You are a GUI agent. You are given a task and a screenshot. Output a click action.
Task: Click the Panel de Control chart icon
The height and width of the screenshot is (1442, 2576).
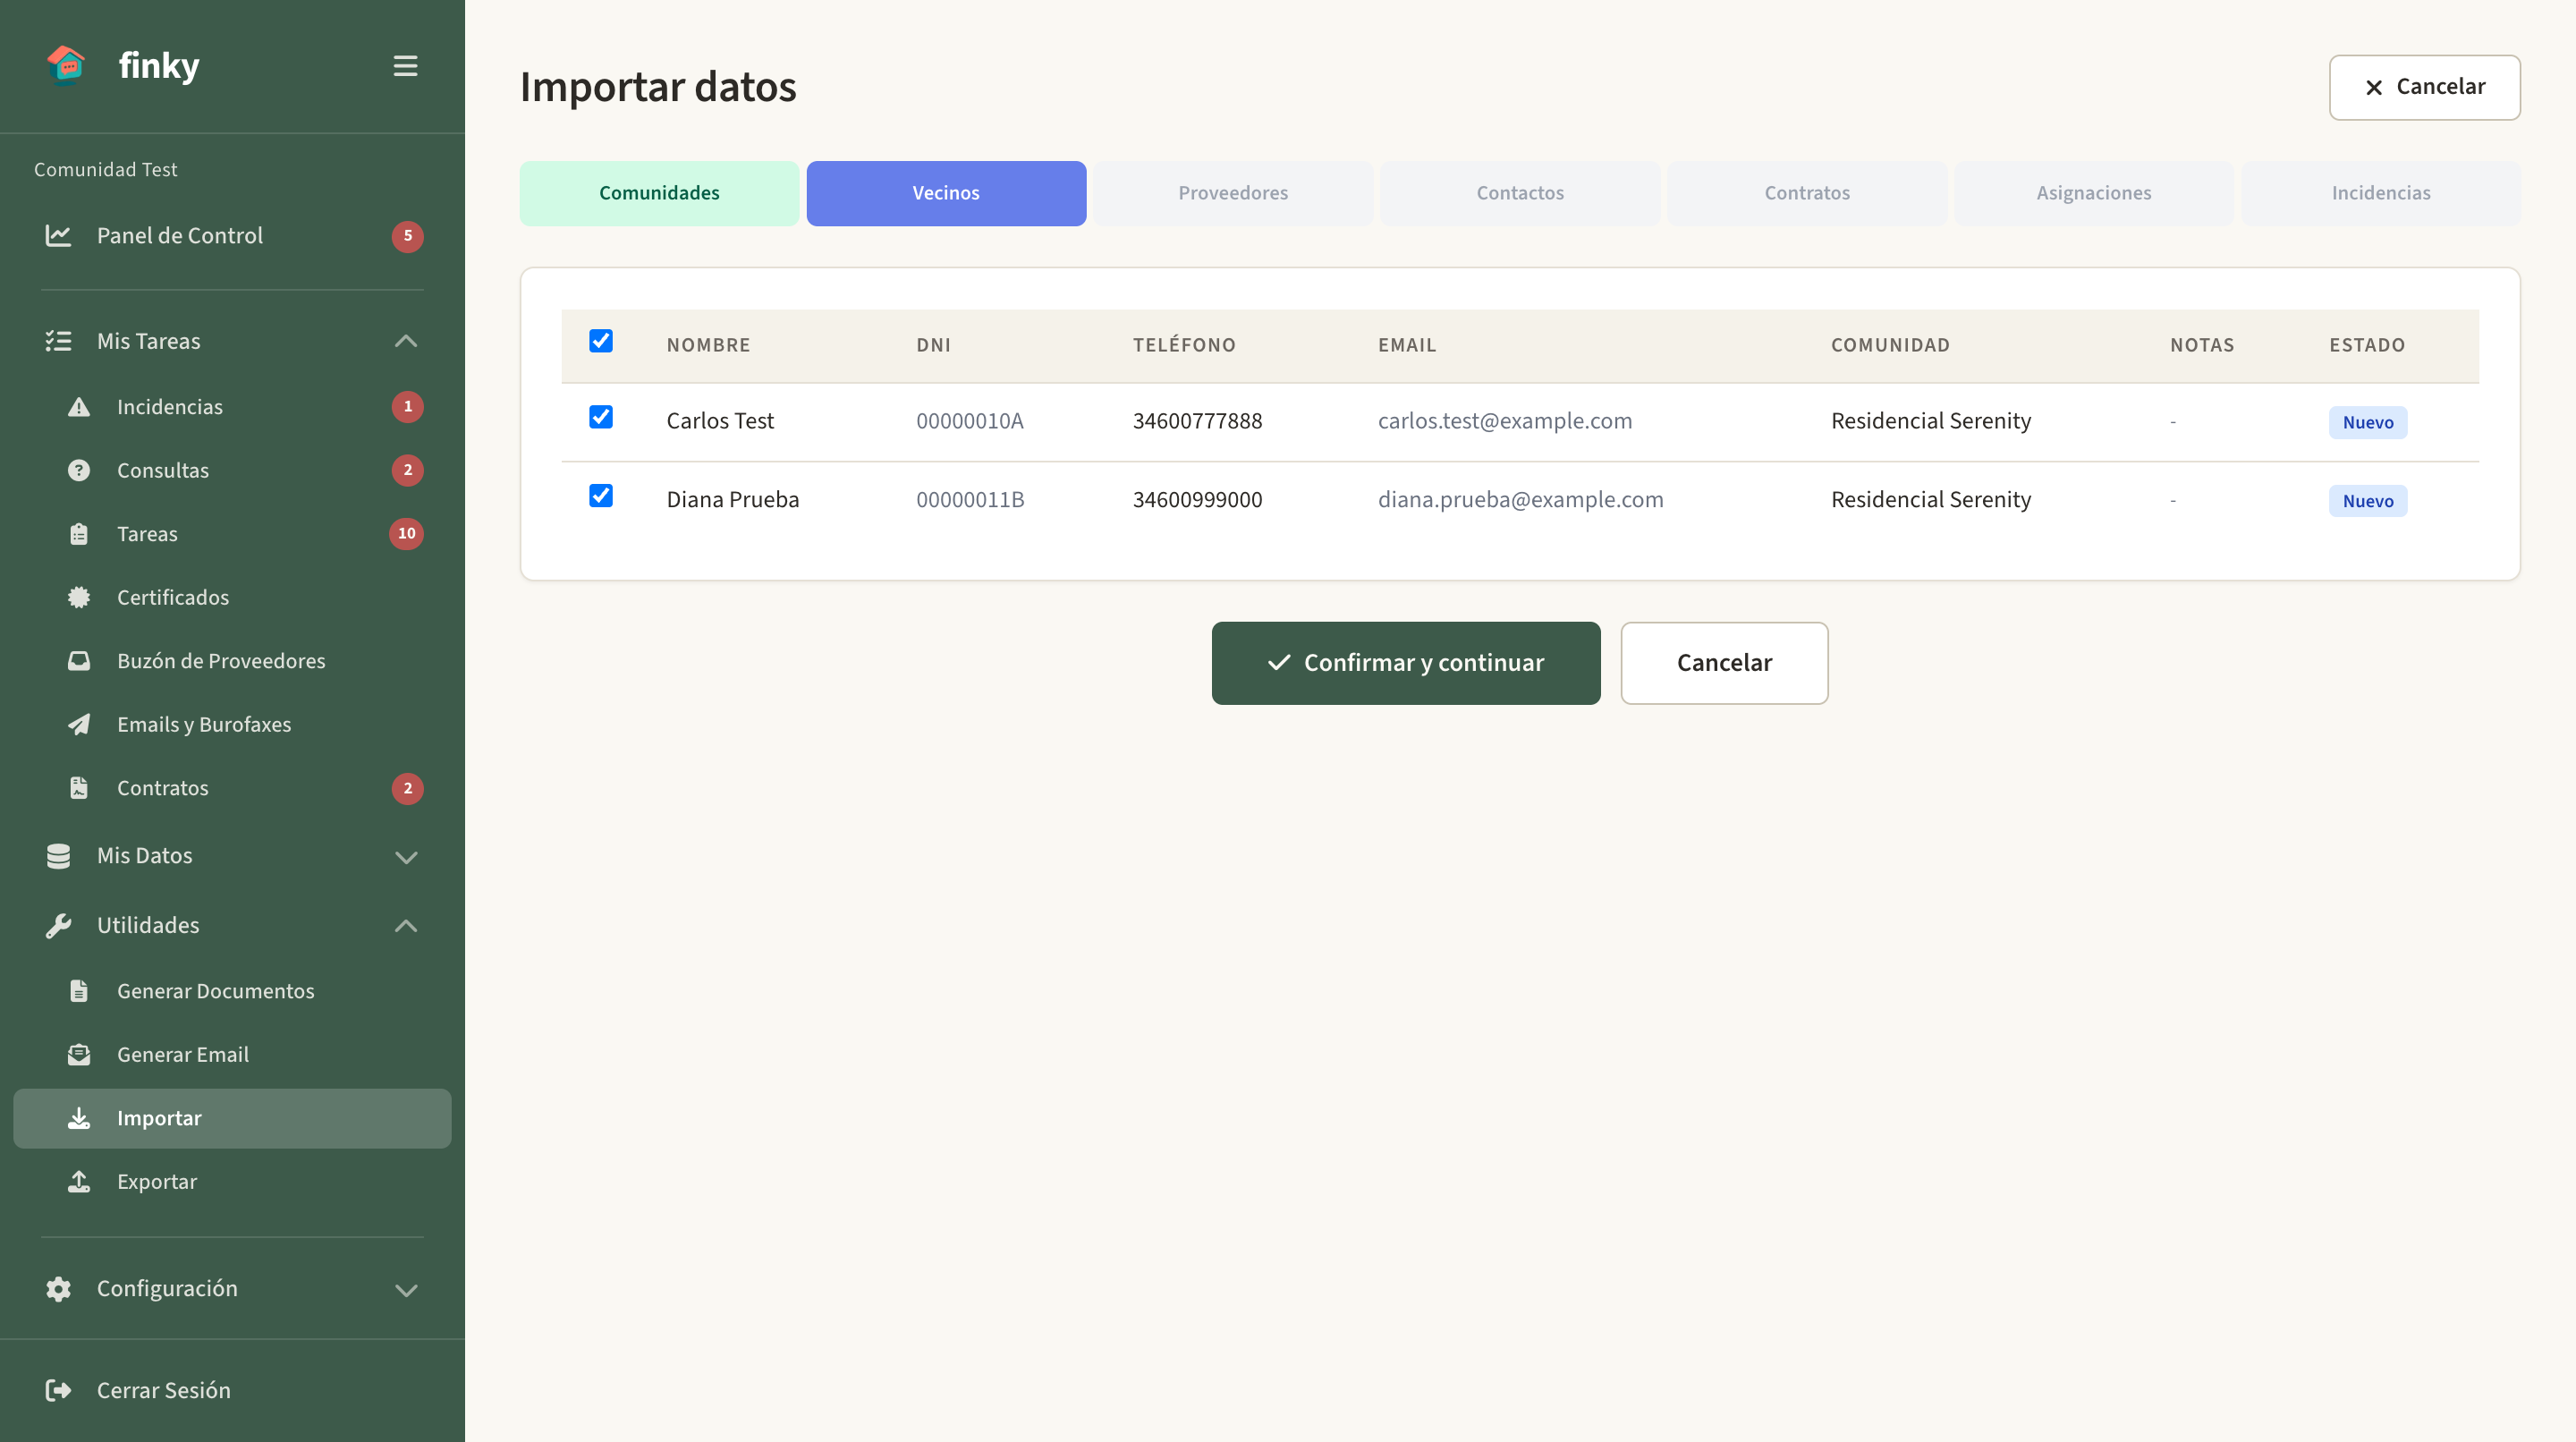(x=58, y=236)
